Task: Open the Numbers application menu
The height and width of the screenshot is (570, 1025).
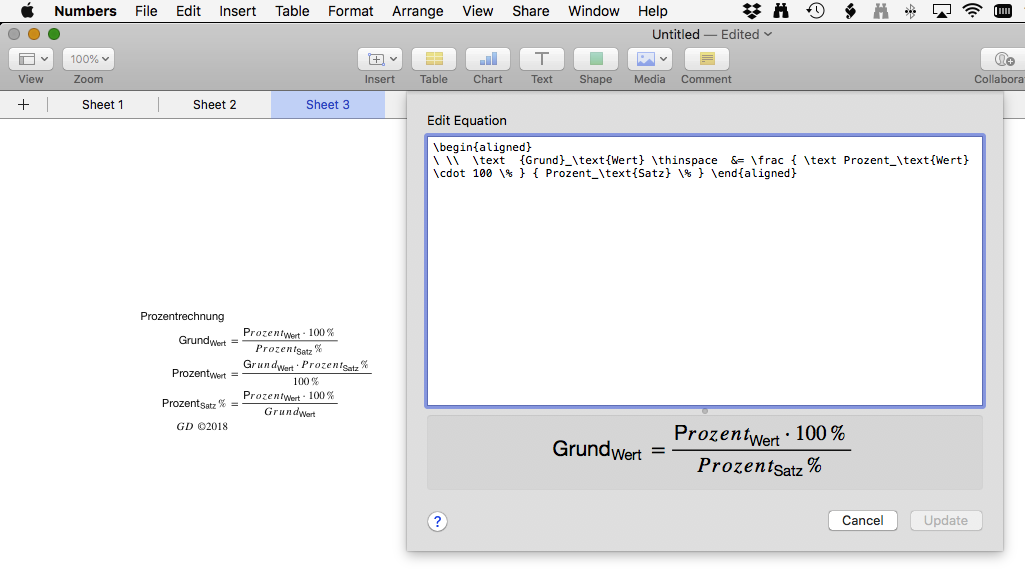Action: coord(85,11)
